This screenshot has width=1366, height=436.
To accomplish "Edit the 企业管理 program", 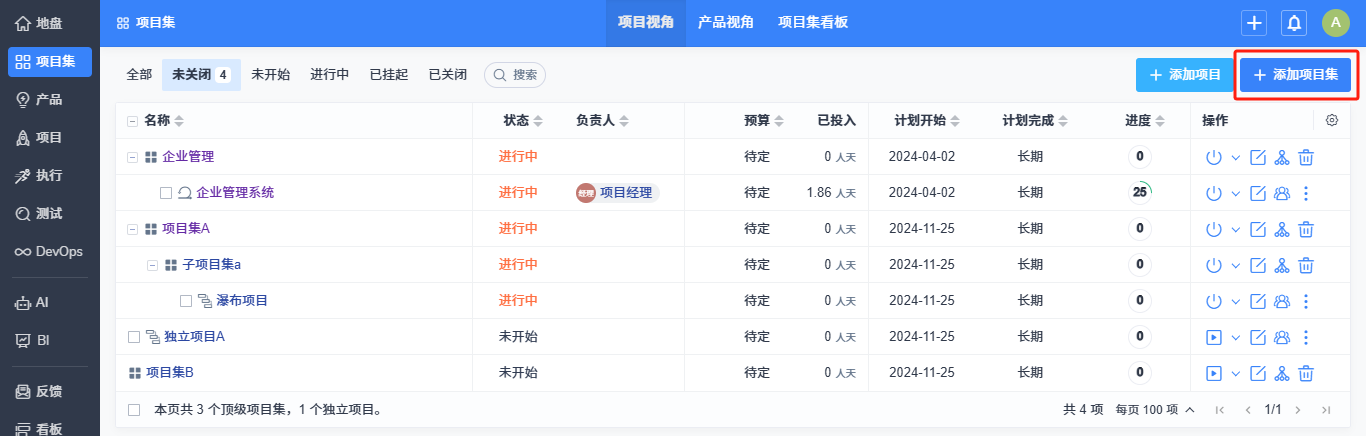I will click(1259, 157).
